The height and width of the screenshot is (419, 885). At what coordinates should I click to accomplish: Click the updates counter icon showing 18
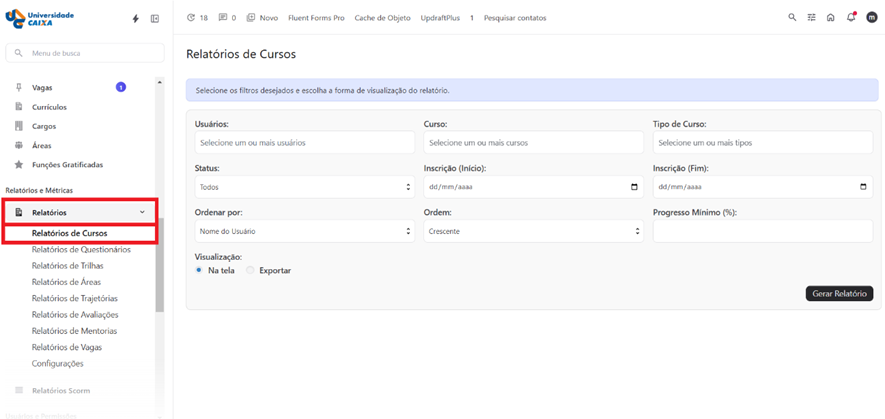point(197,18)
